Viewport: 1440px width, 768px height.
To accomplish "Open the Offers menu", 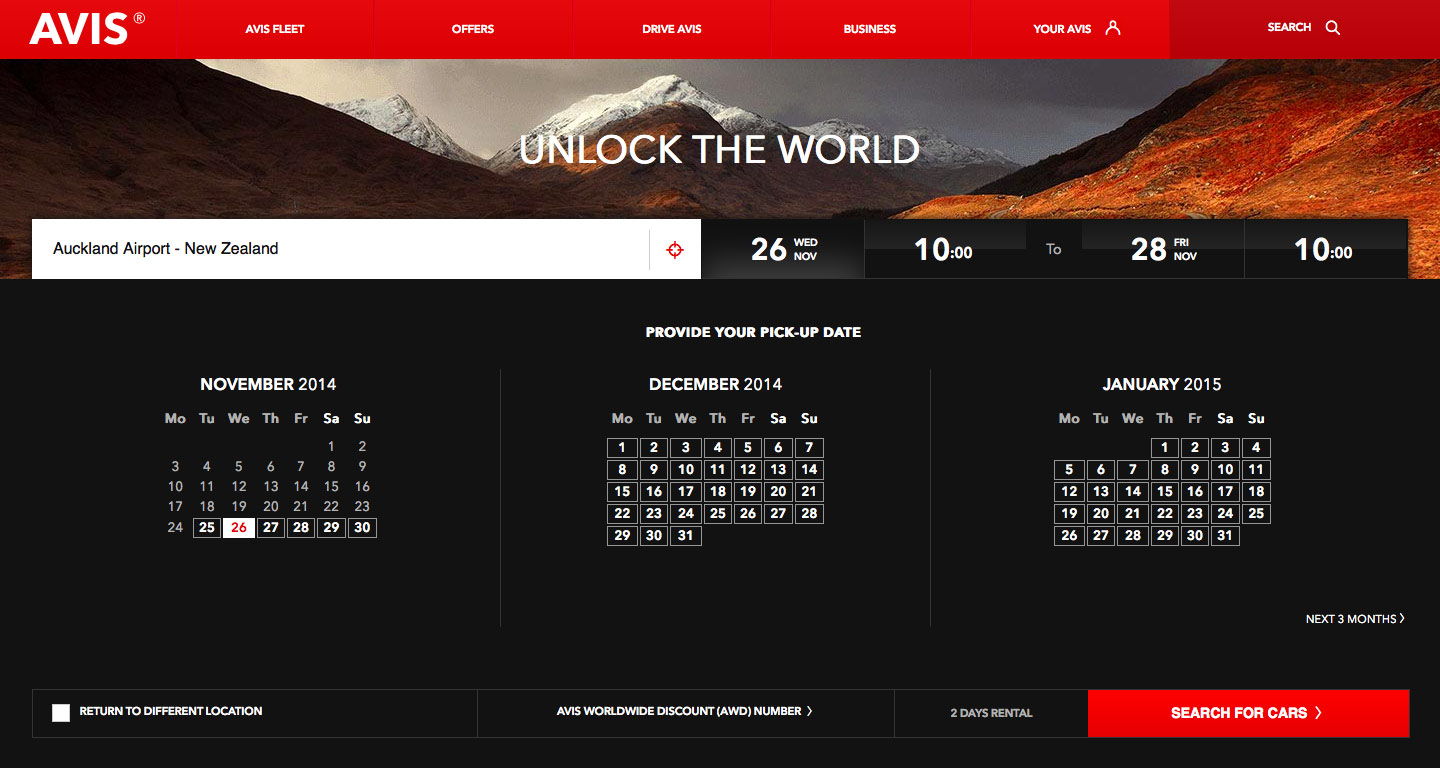I will [x=472, y=29].
